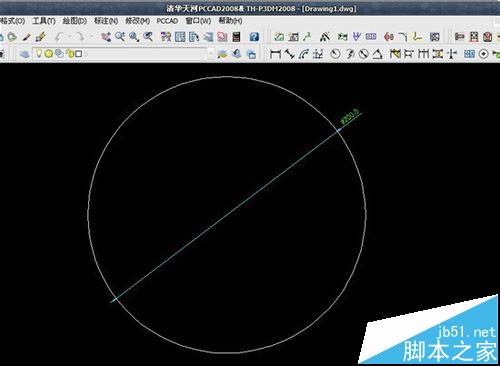This screenshot has height=366, width=500.
Task: Open the Layer Properties Manager icon
Action: [x=24, y=54]
